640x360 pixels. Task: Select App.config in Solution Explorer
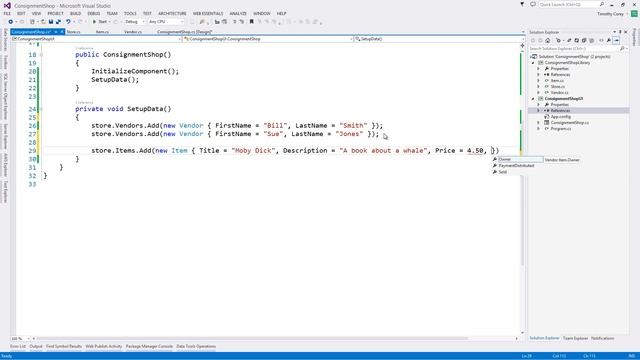[x=560, y=117]
